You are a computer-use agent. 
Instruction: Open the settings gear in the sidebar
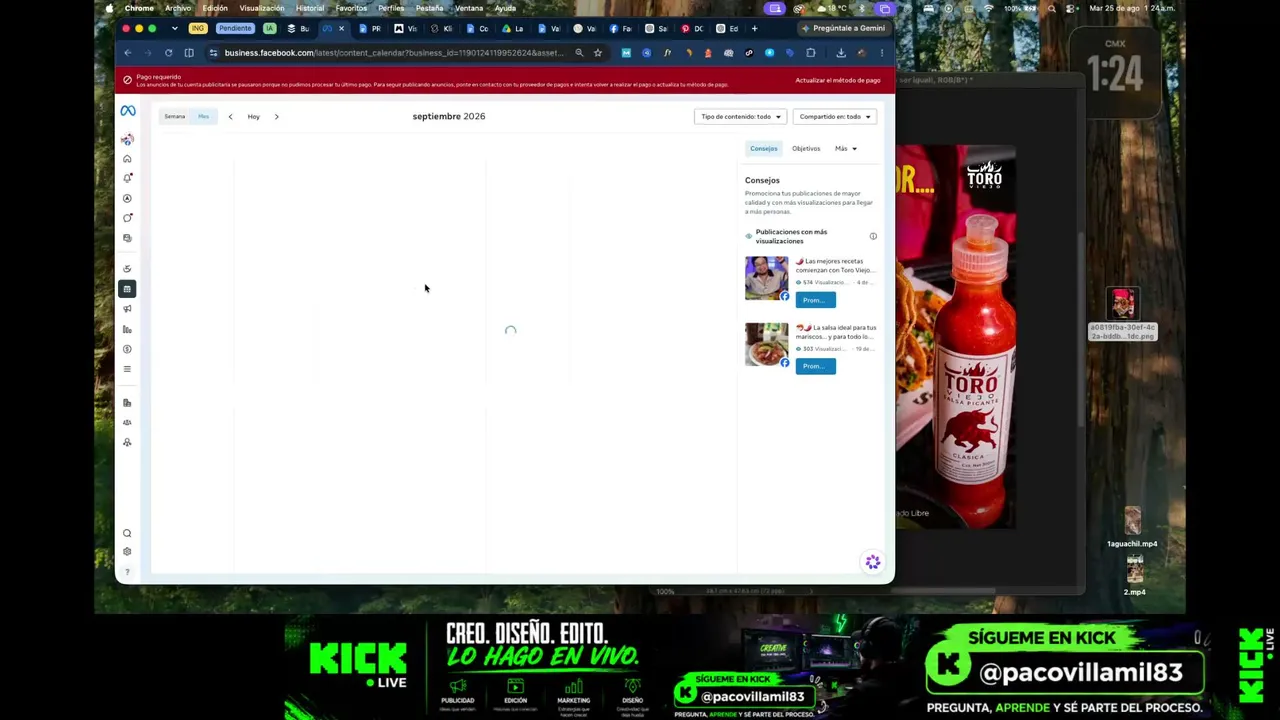click(x=127, y=552)
